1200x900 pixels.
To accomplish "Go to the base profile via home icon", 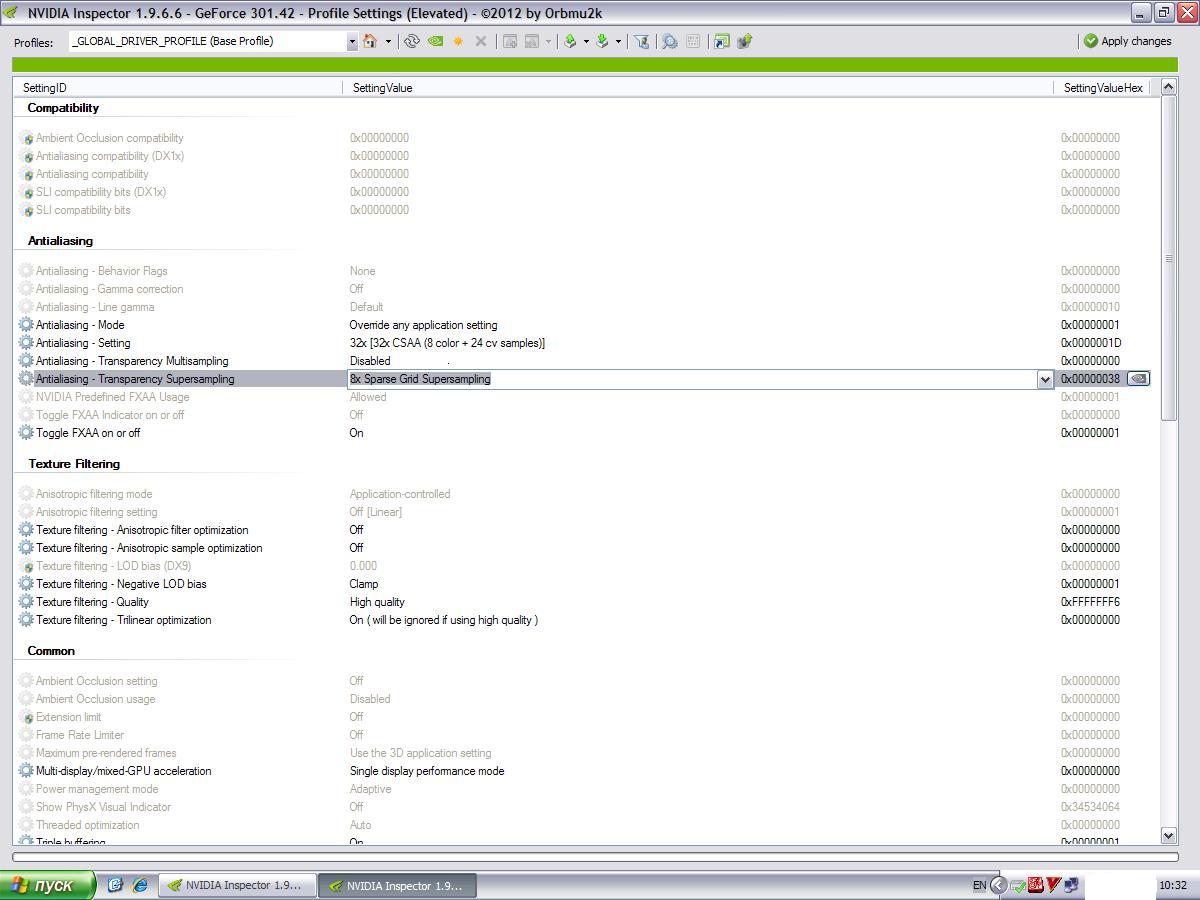I will coord(370,41).
